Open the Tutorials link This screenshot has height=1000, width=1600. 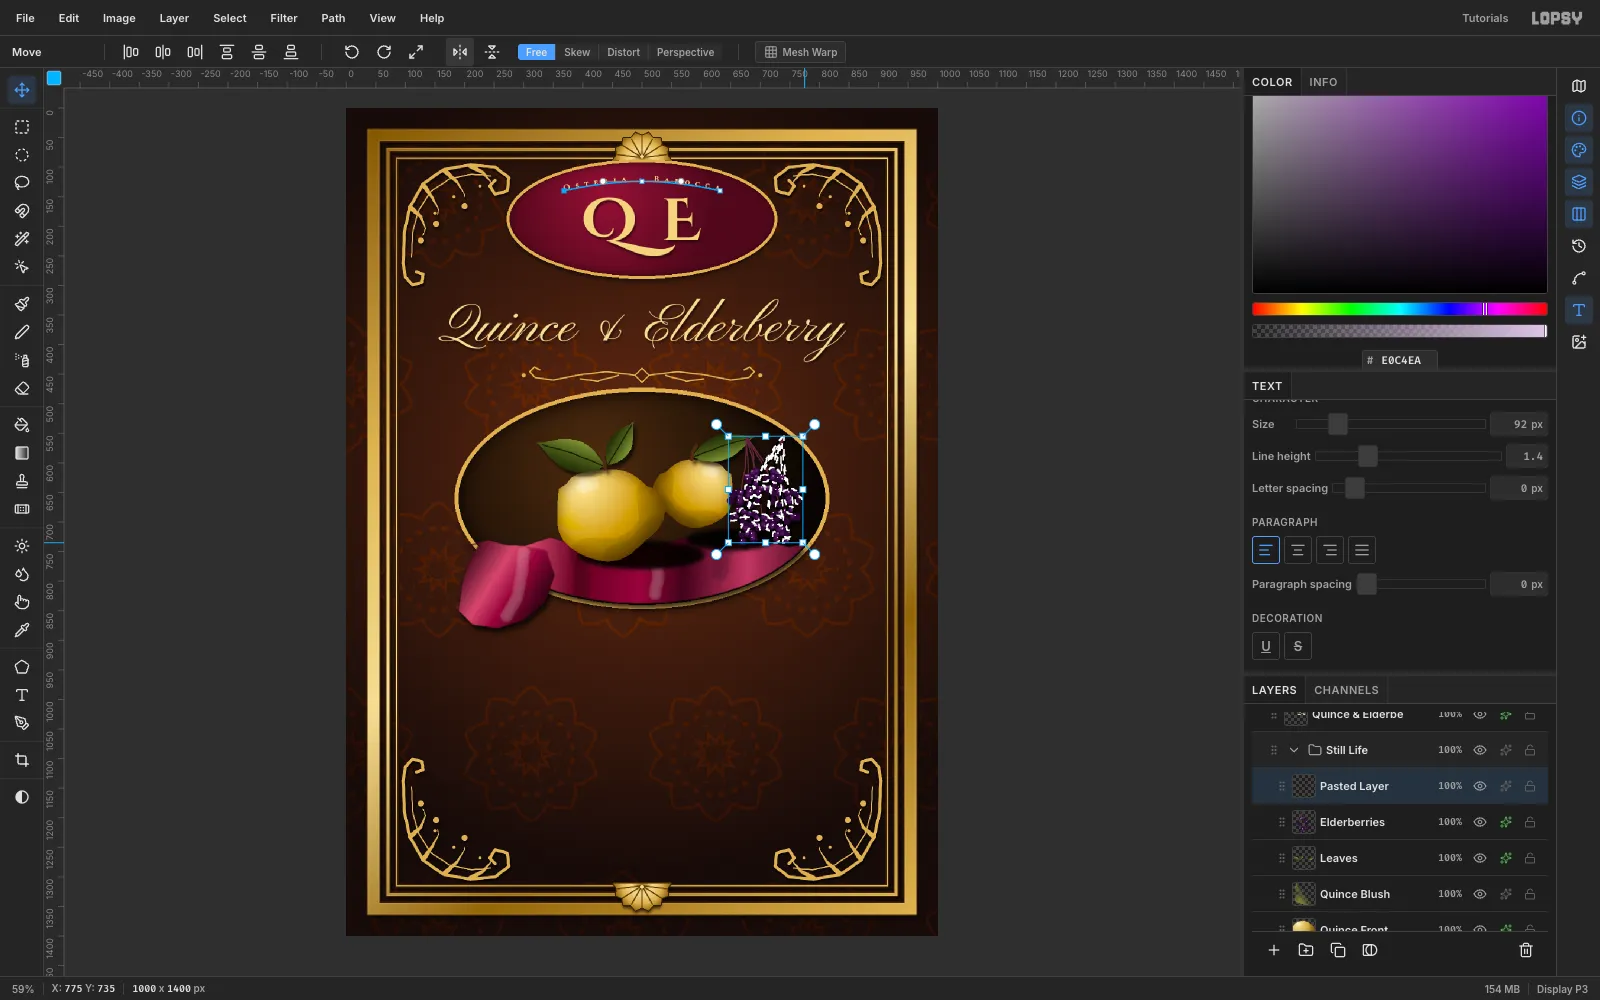(1485, 18)
